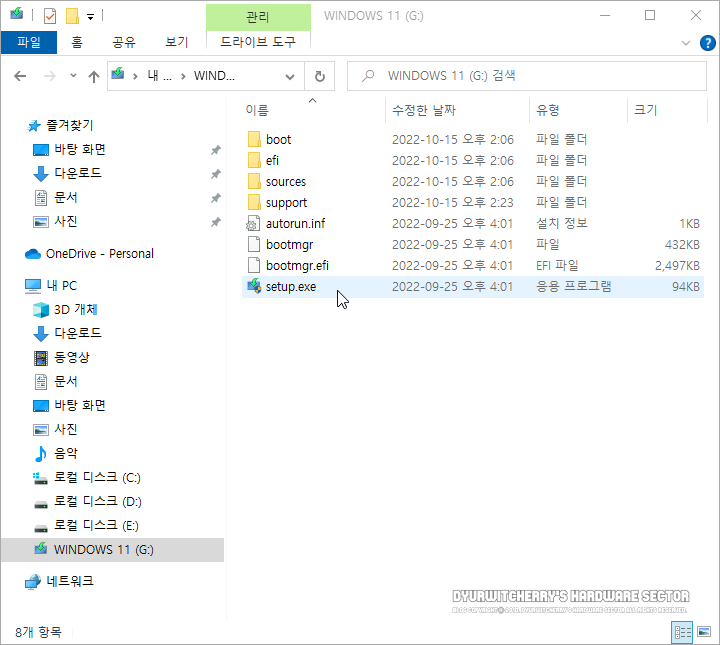The image size is (720, 645).
Task: Open 동영상 folder under 내 PC
Action: (72, 358)
